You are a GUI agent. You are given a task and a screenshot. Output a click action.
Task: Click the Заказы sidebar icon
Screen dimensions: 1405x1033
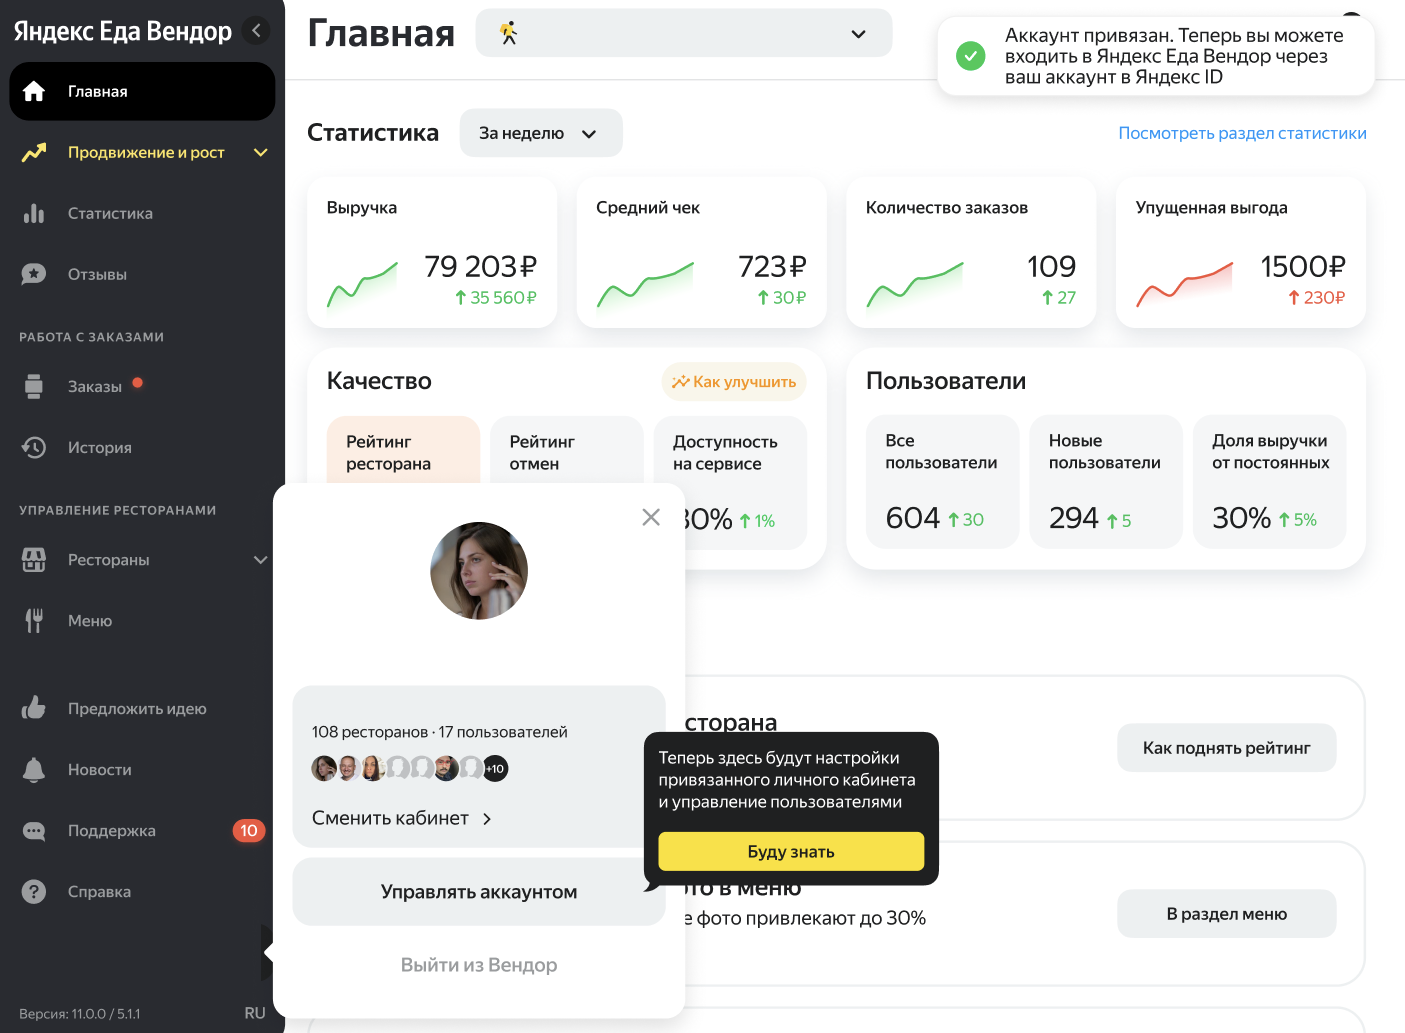coord(34,387)
